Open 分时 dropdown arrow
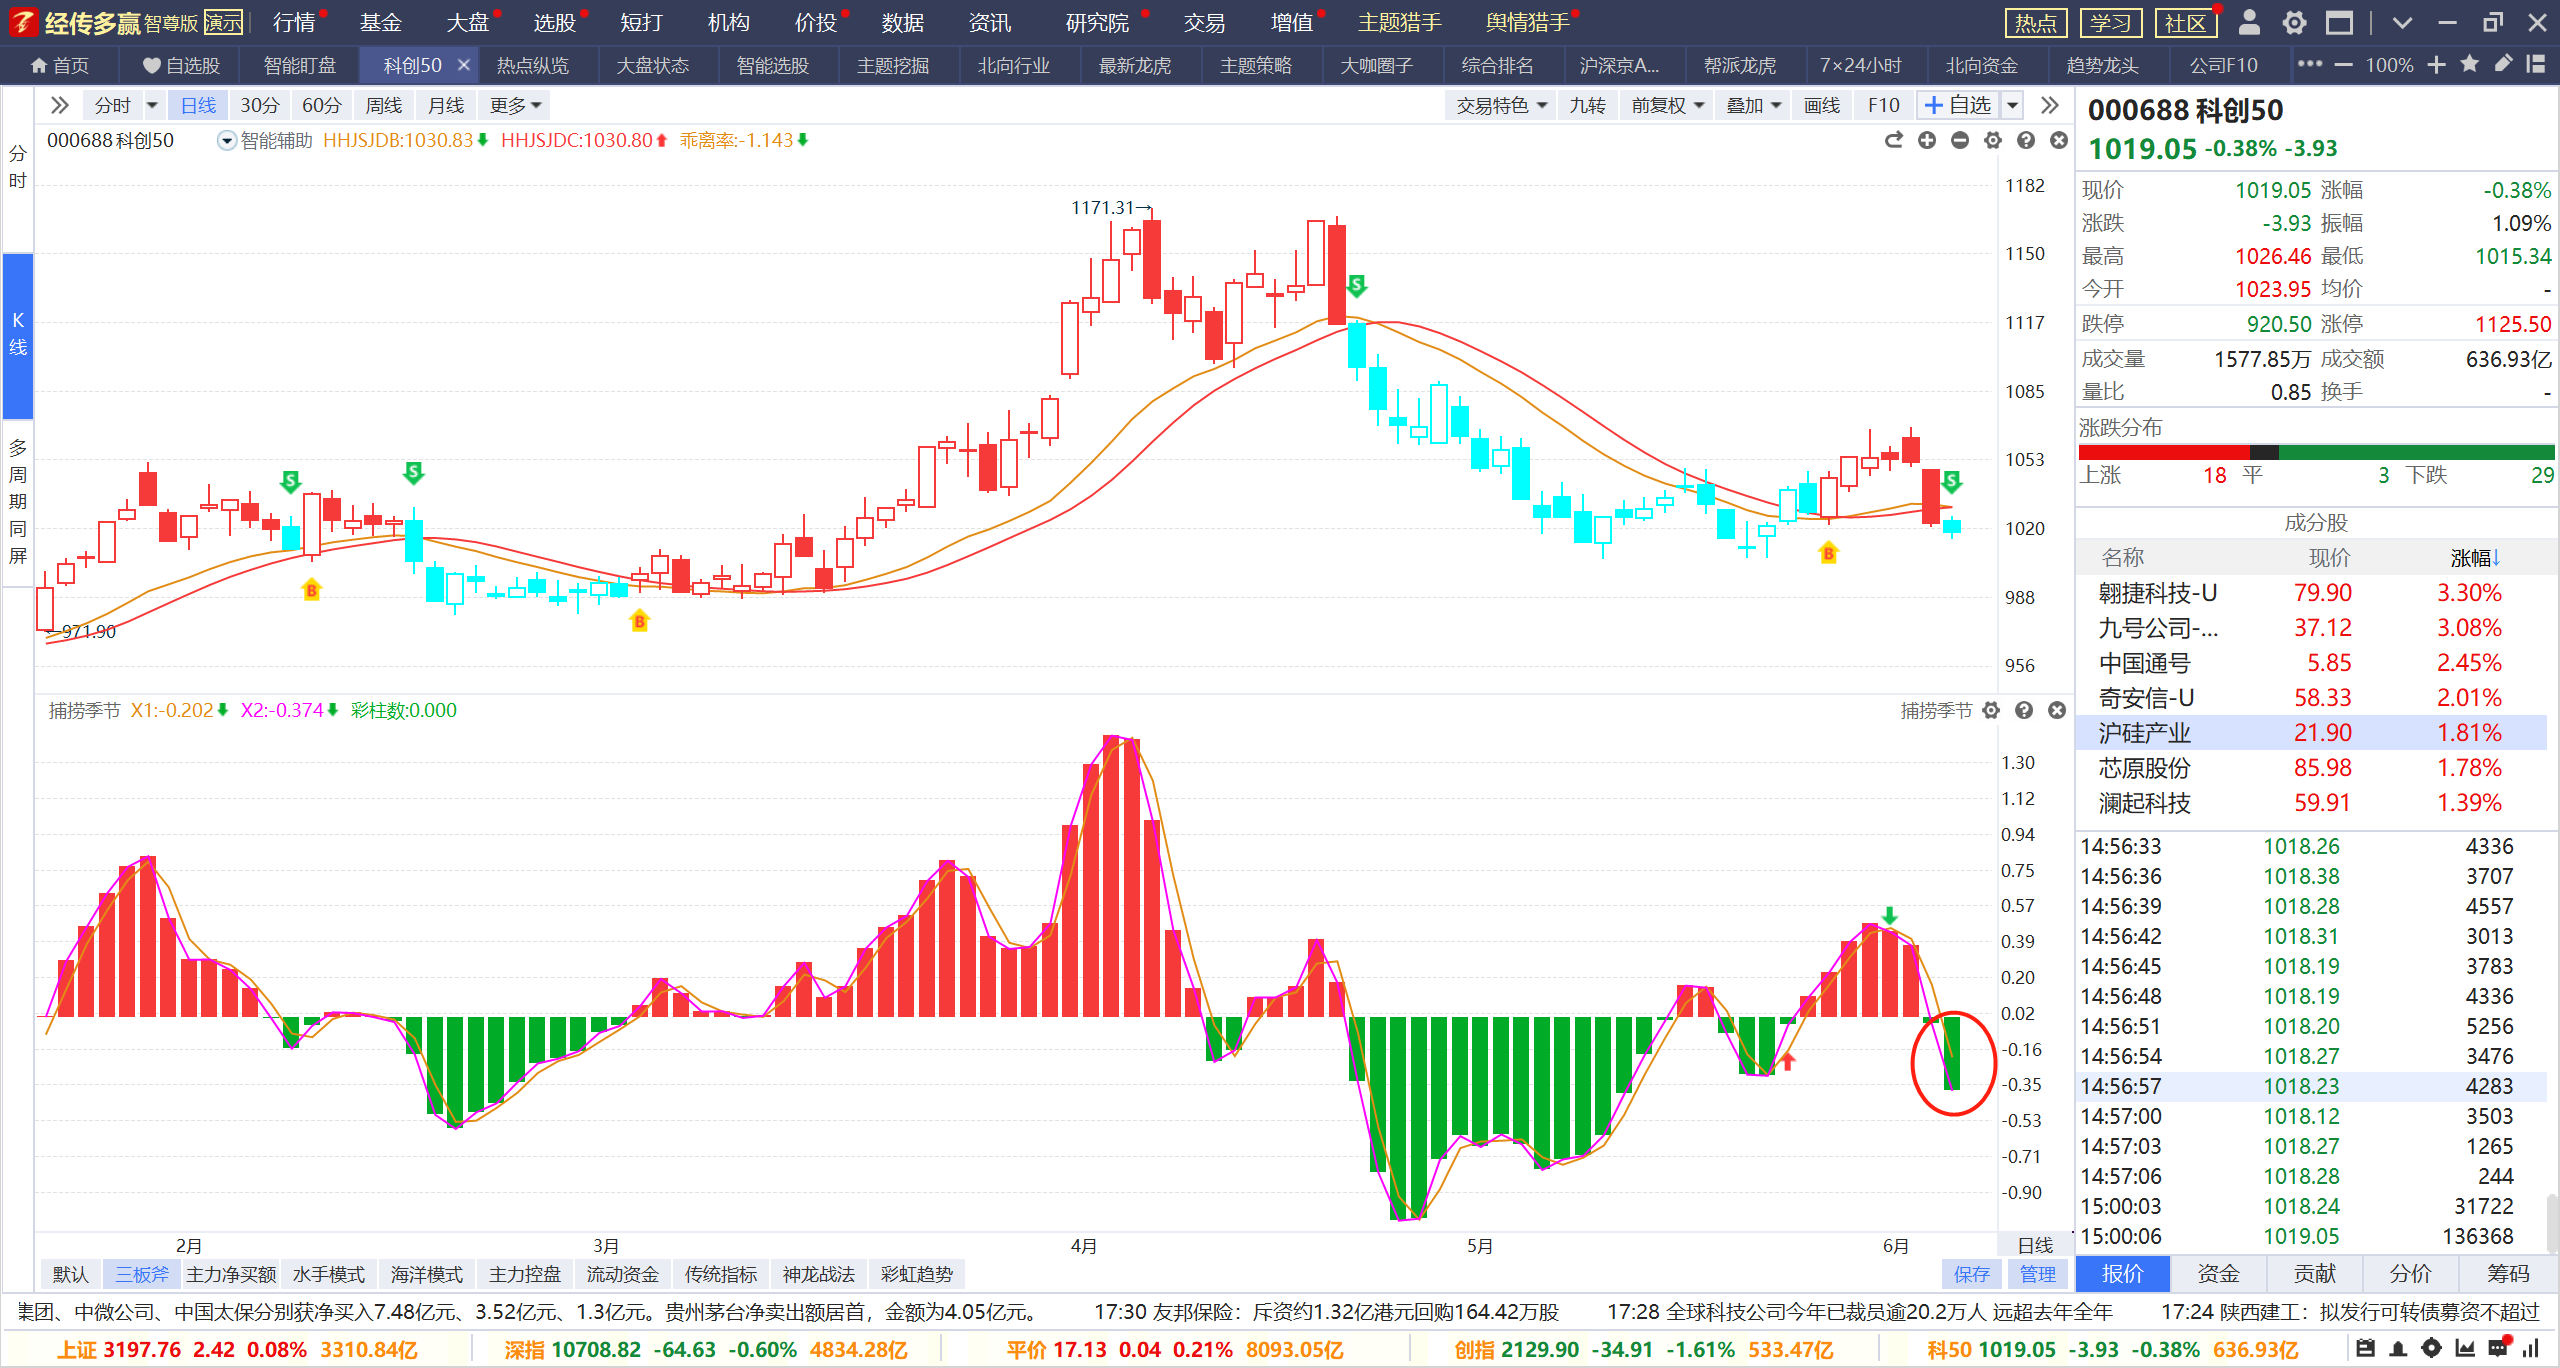The image size is (2560, 1368). [x=152, y=105]
